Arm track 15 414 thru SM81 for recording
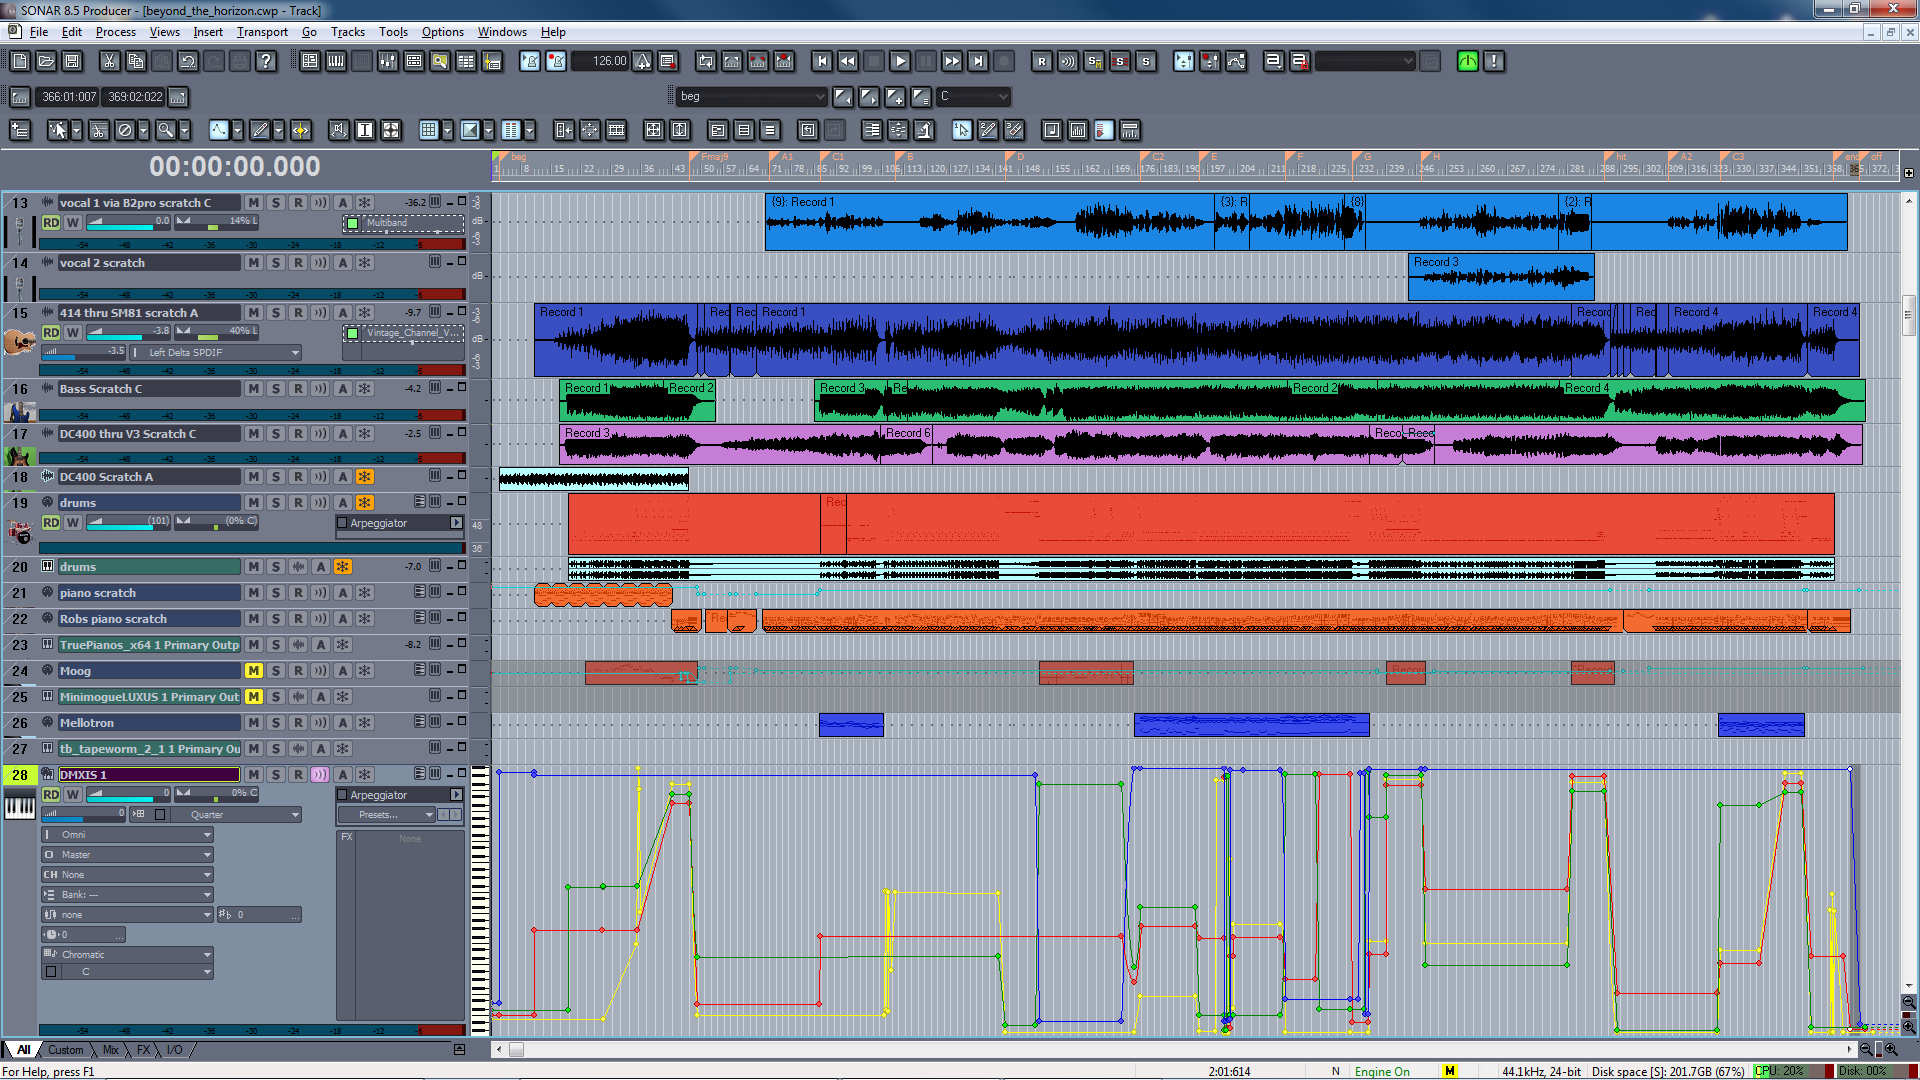The width and height of the screenshot is (1920, 1080). click(298, 313)
